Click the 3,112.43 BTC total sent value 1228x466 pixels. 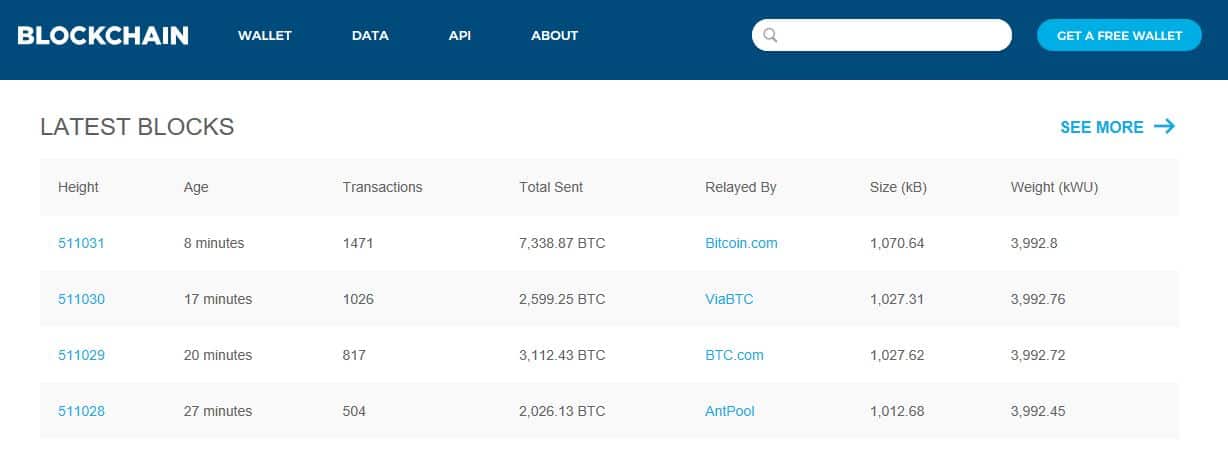[562, 355]
